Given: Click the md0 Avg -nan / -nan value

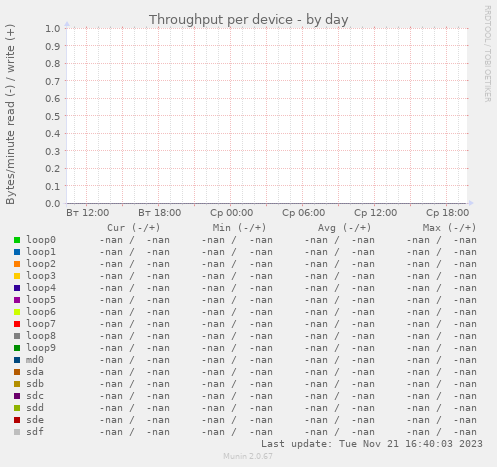Looking at the screenshot, I should pyautogui.click(x=340, y=360).
